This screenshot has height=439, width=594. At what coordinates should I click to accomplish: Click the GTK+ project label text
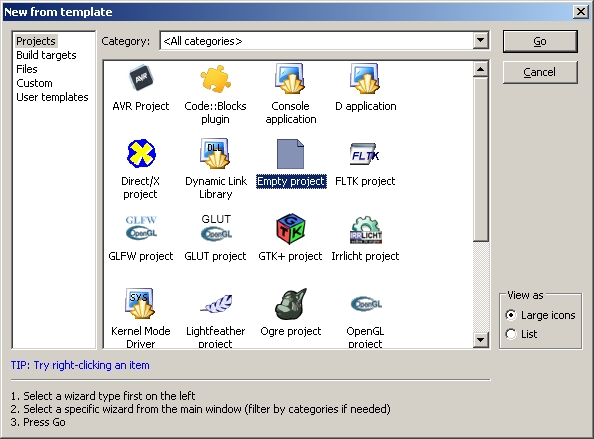tap(290, 256)
